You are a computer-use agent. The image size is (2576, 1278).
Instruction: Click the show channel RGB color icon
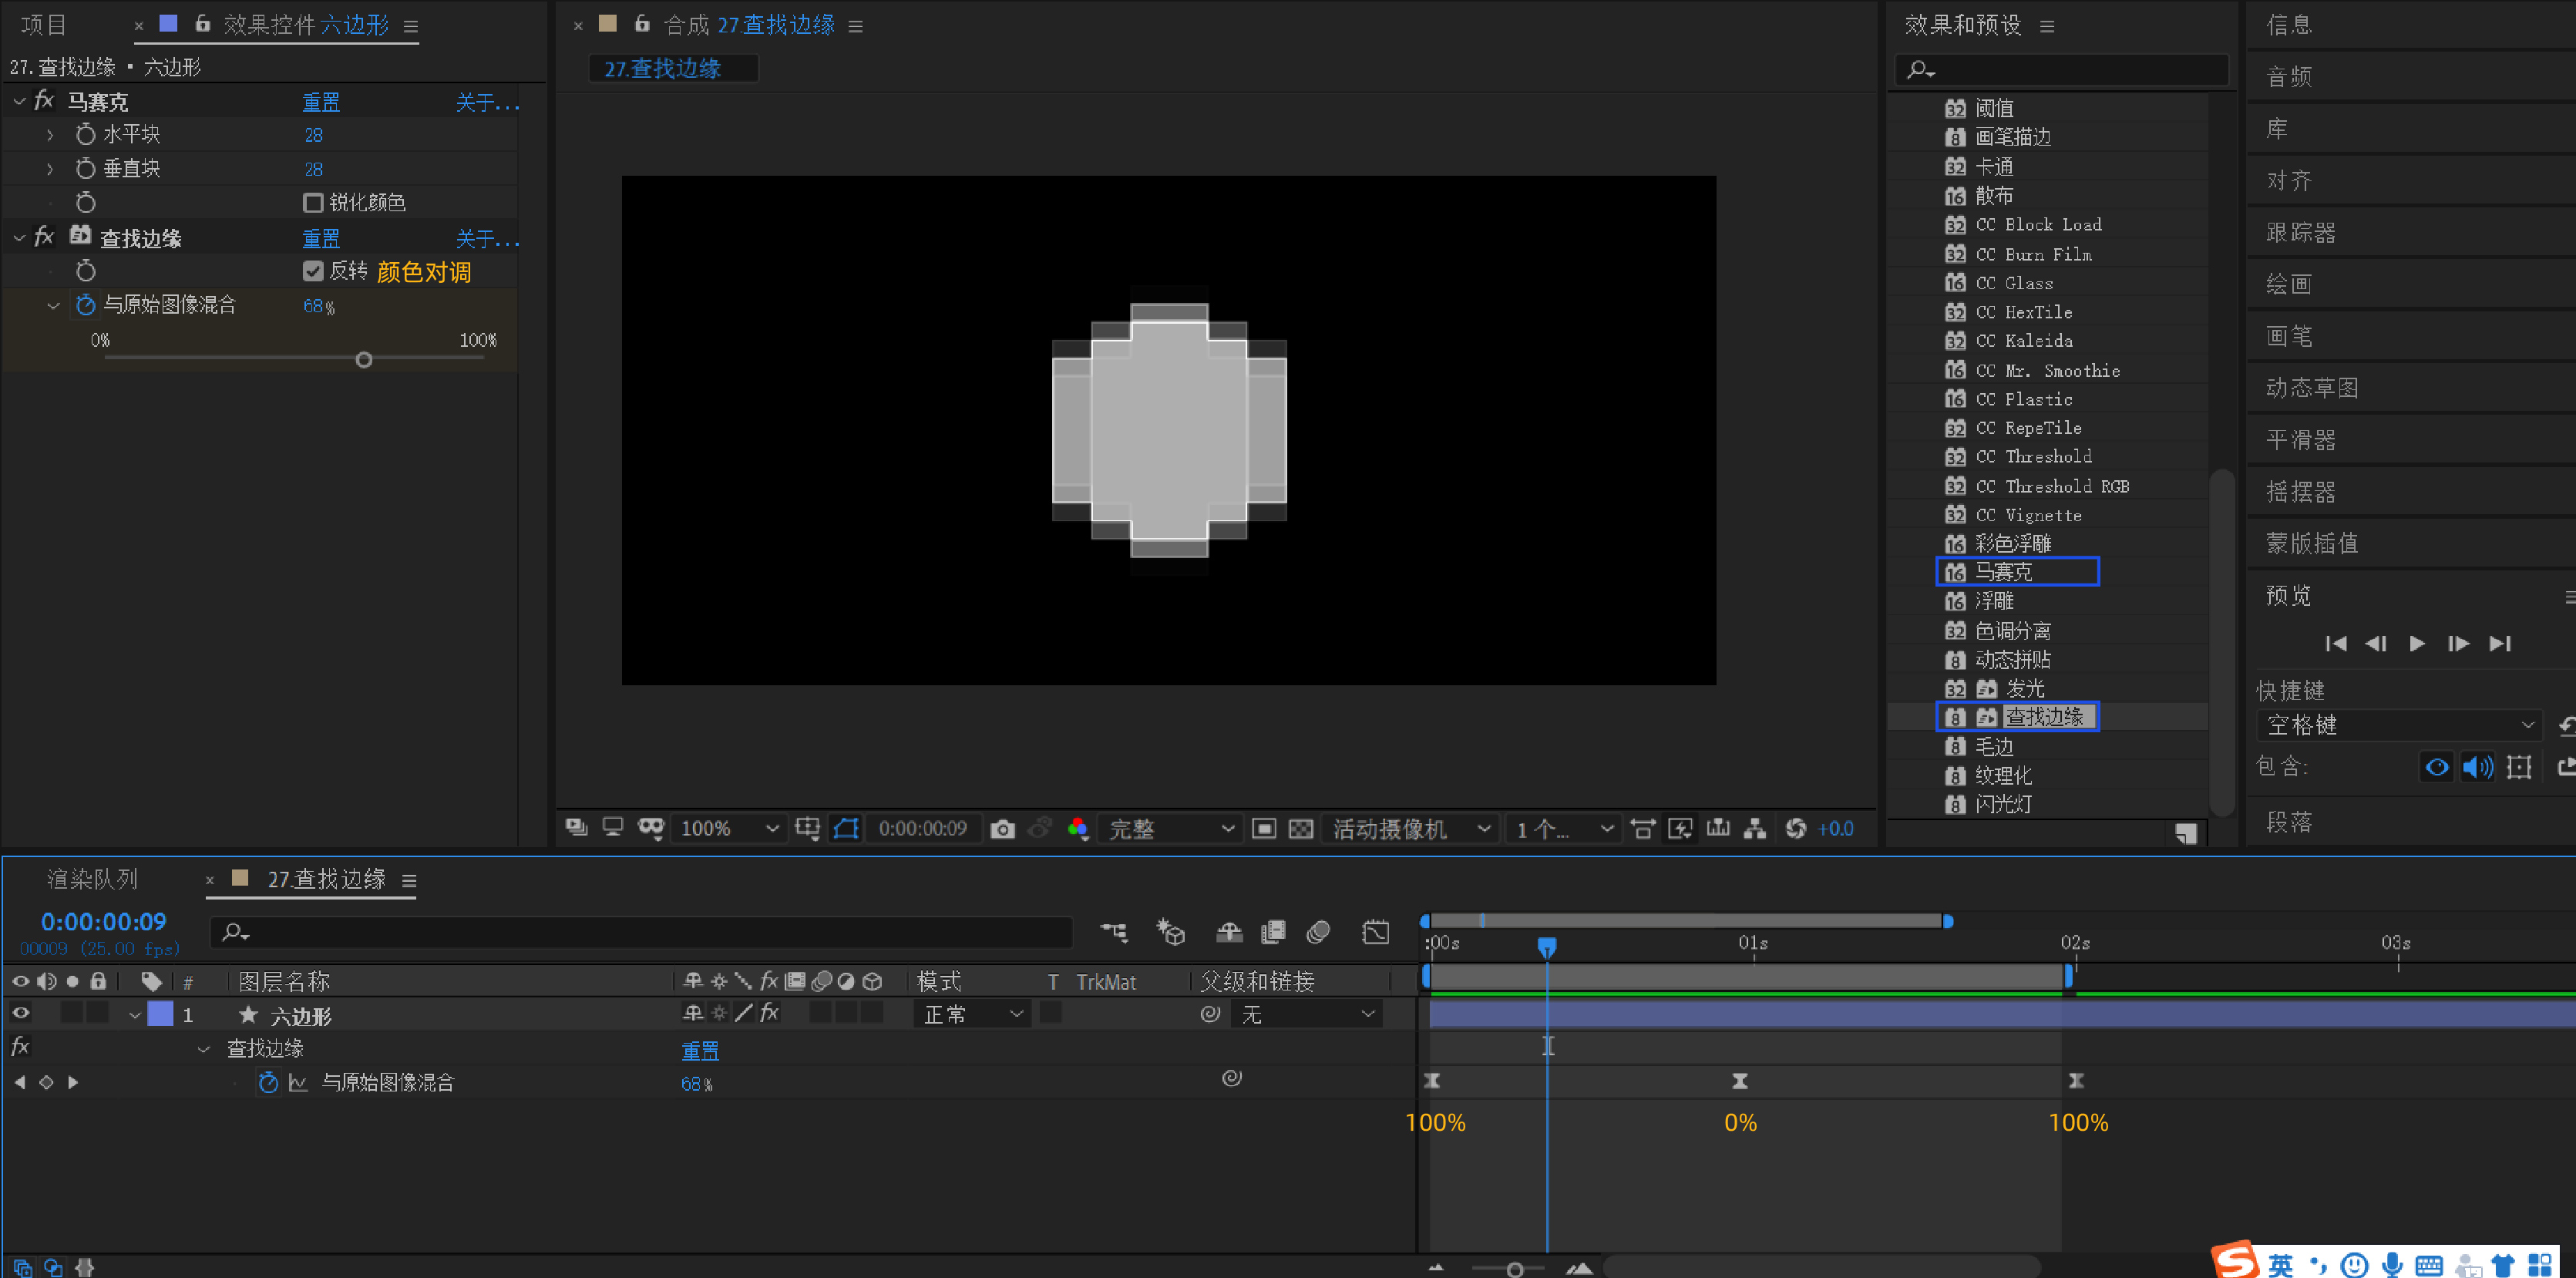coord(1077,829)
